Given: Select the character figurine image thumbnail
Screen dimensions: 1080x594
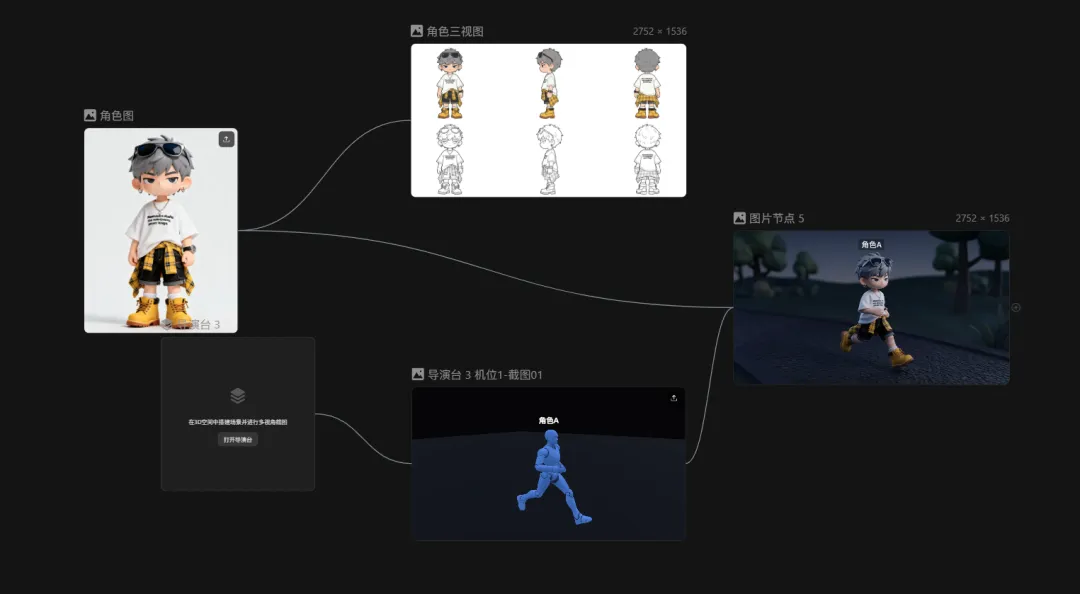Looking at the screenshot, I should (160, 230).
